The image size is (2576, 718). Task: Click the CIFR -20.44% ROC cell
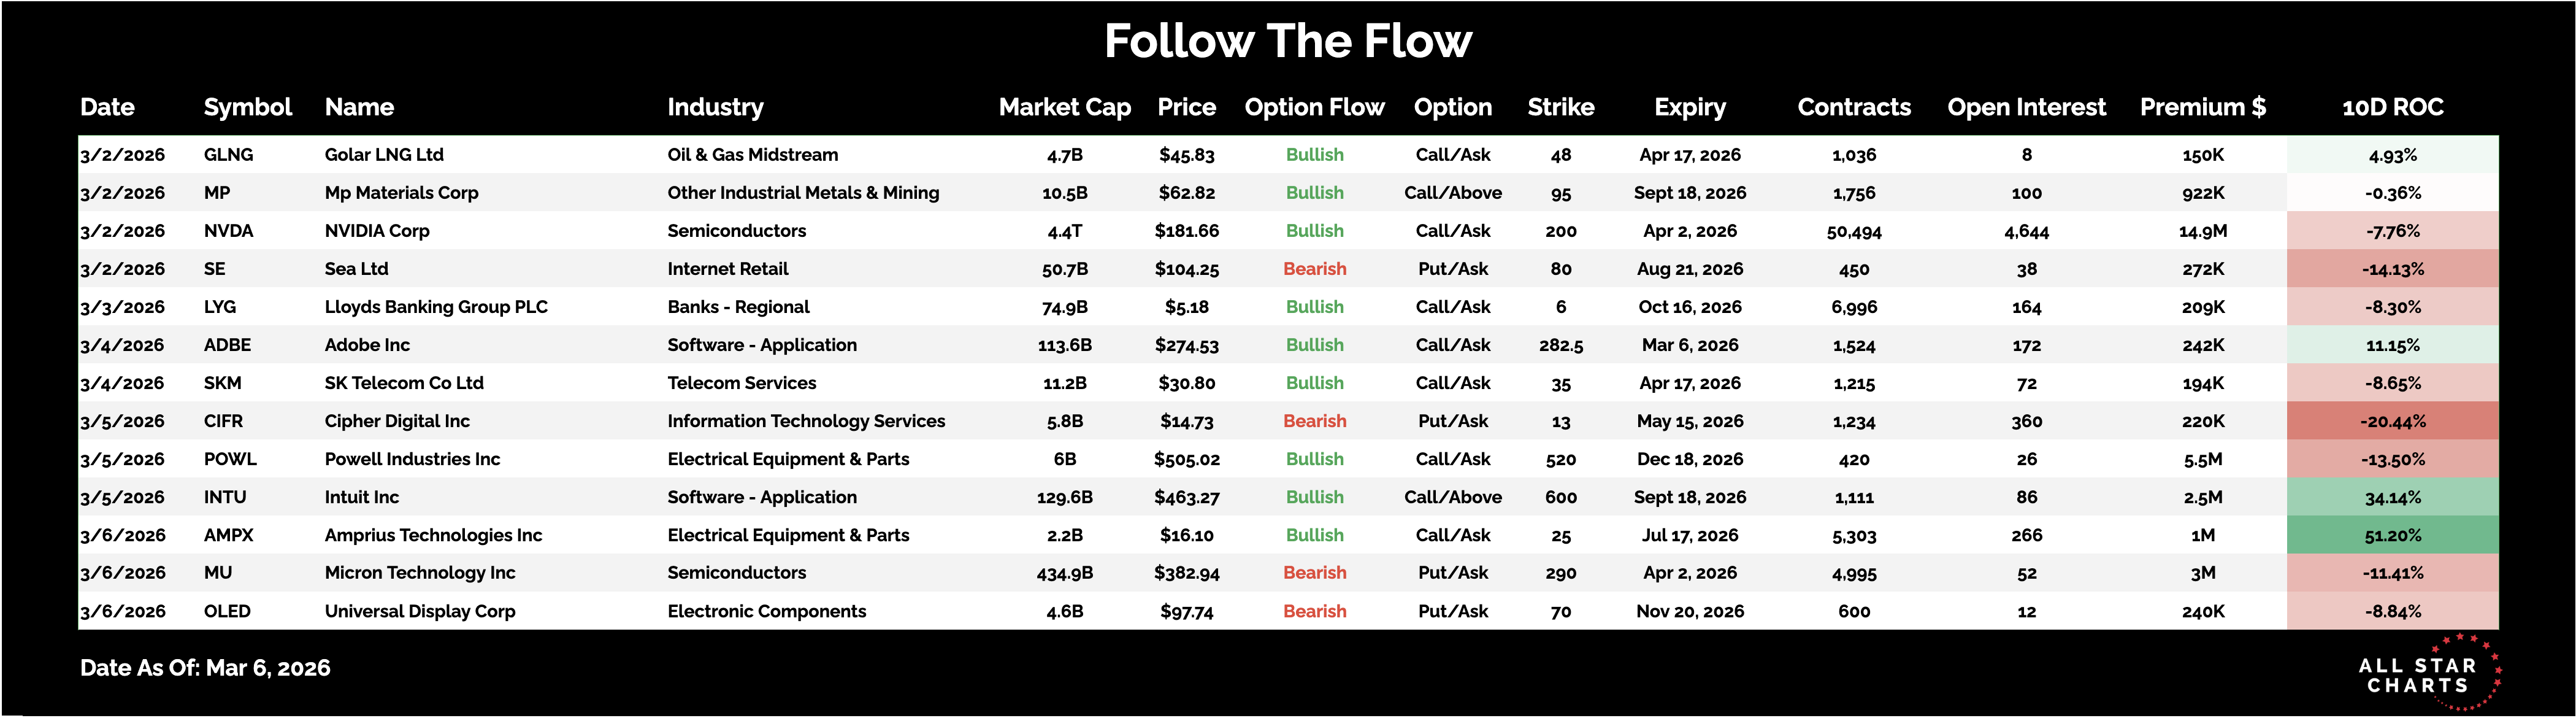2392,421
